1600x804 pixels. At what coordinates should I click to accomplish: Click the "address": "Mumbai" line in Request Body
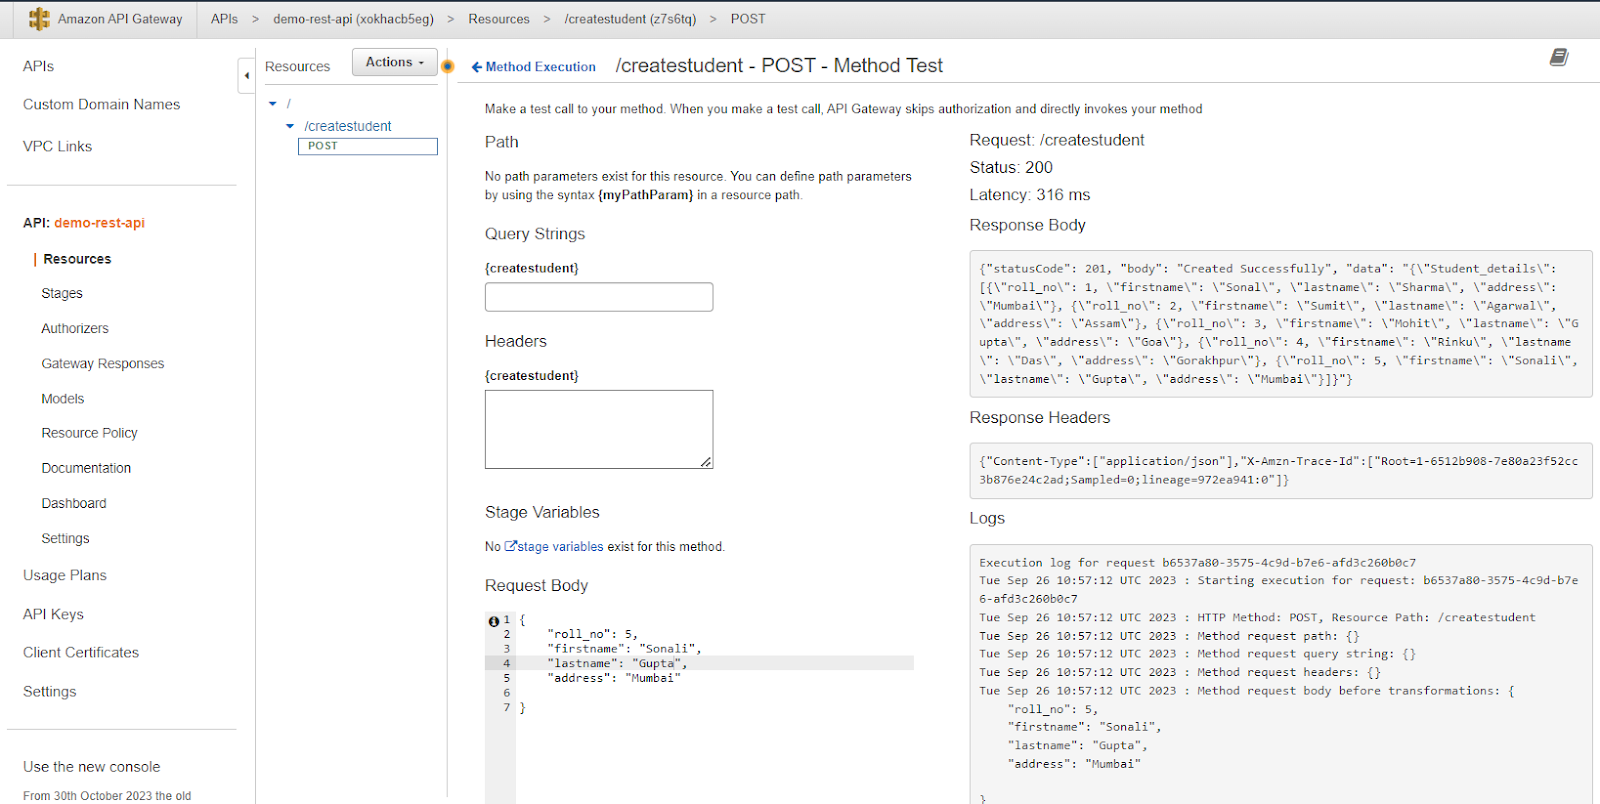point(614,678)
